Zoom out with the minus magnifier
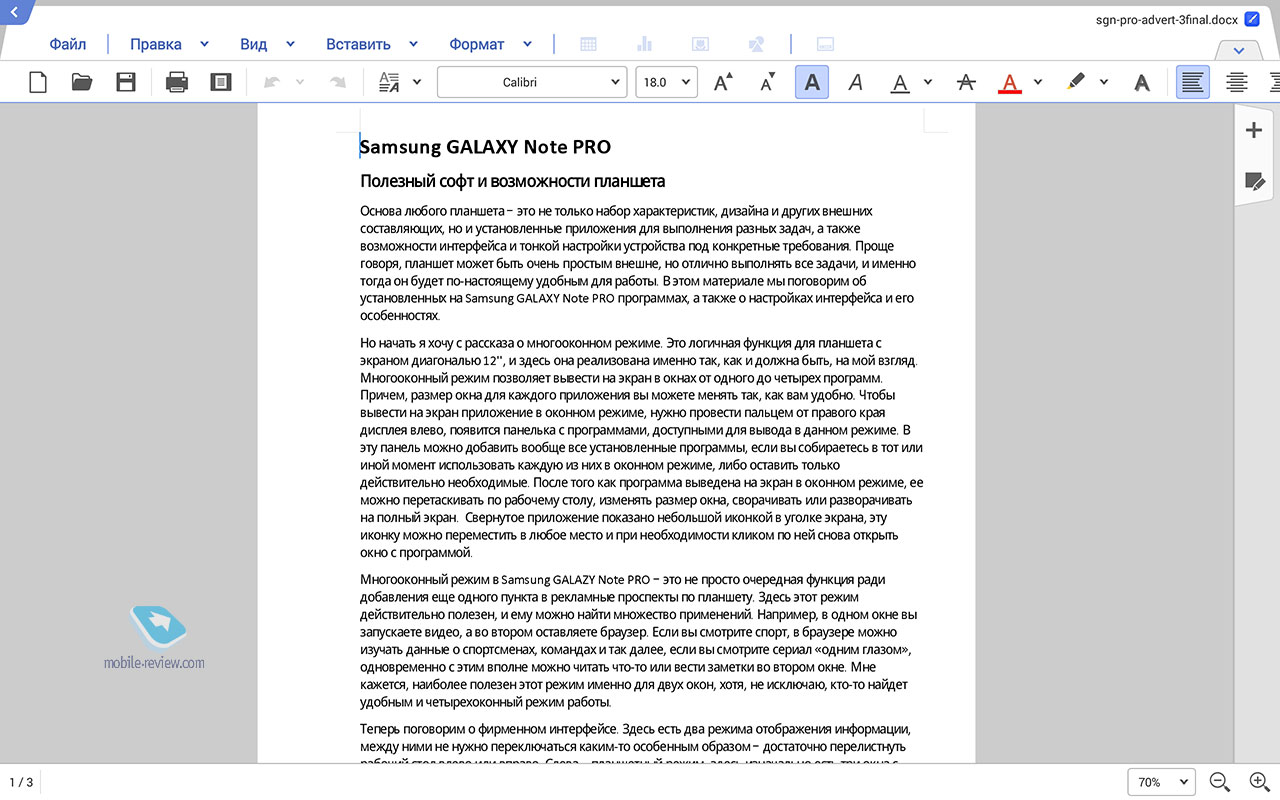The image size is (1280, 800). coord(1219,782)
